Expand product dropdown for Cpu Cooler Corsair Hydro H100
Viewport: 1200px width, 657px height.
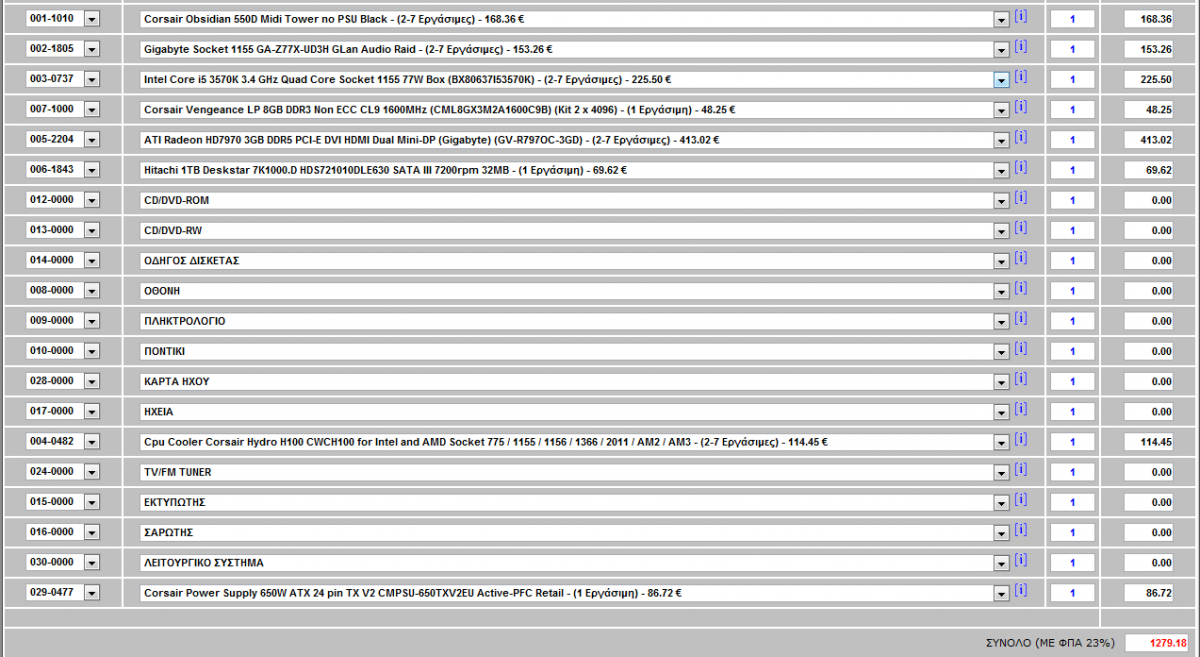[1001, 442]
